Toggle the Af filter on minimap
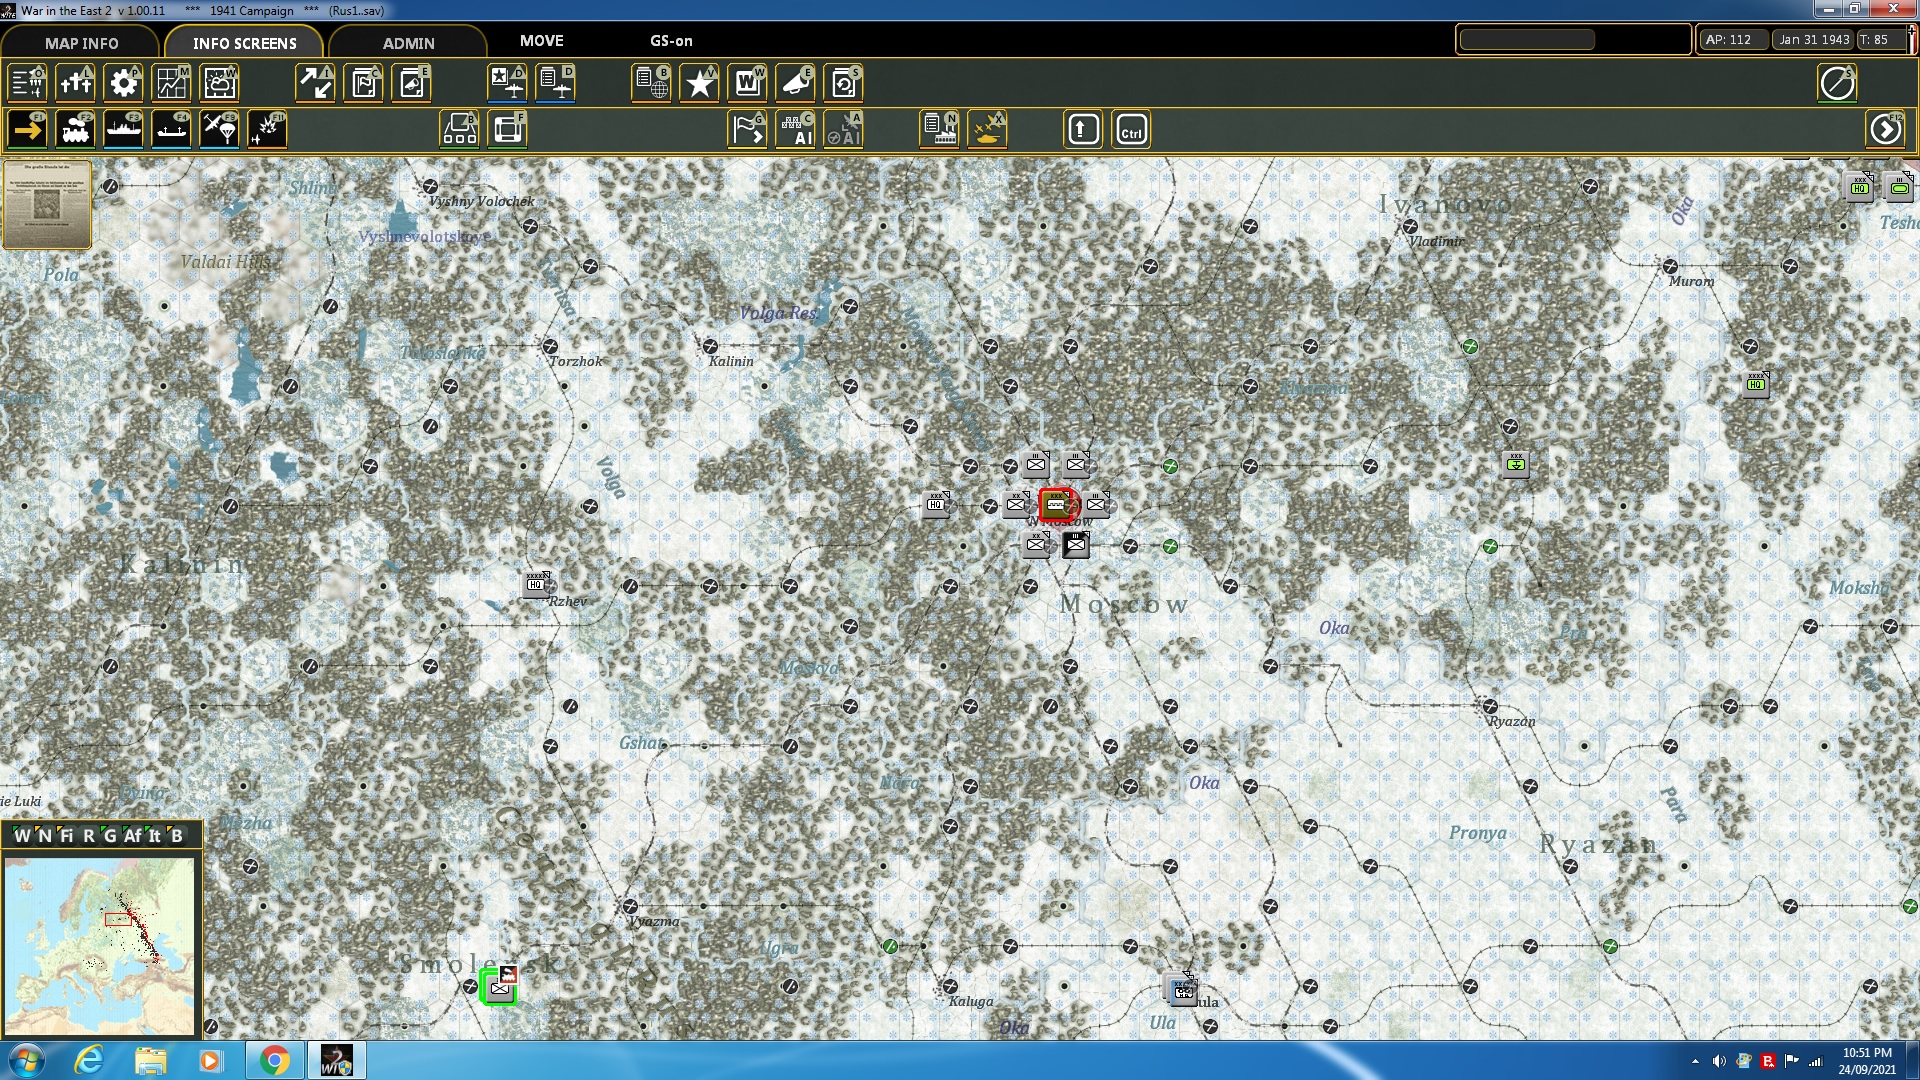The width and height of the screenshot is (1920, 1080). click(133, 836)
